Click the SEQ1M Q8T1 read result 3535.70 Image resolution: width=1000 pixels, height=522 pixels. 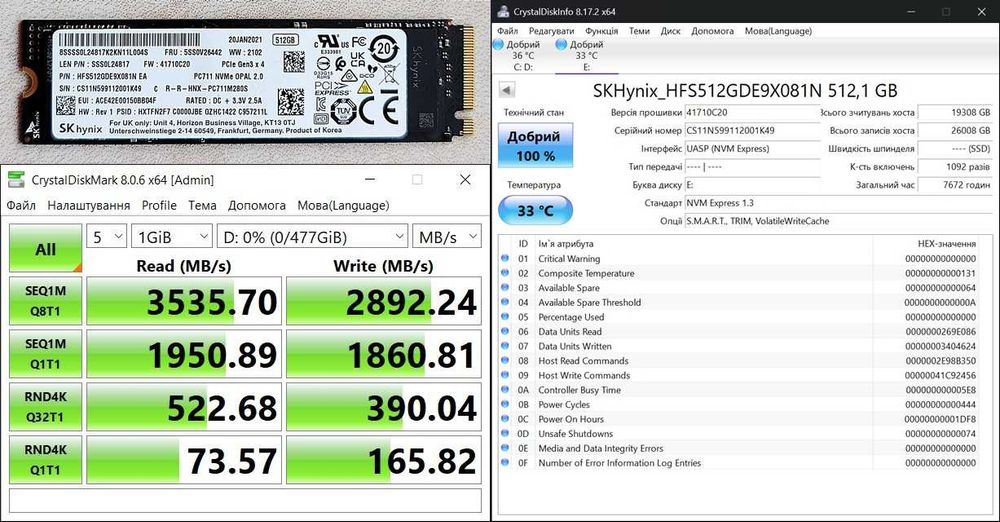(x=184, y=301)
